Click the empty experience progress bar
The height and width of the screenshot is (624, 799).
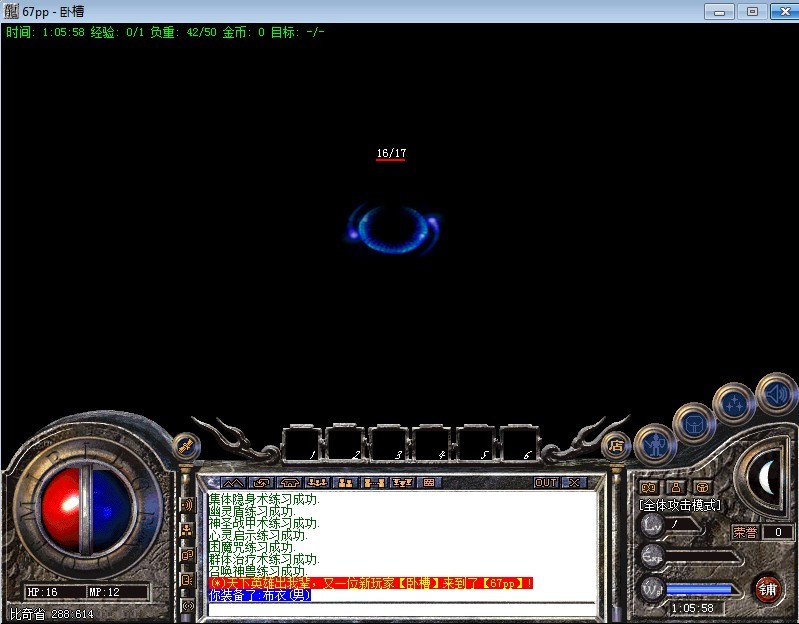[701, 557]
